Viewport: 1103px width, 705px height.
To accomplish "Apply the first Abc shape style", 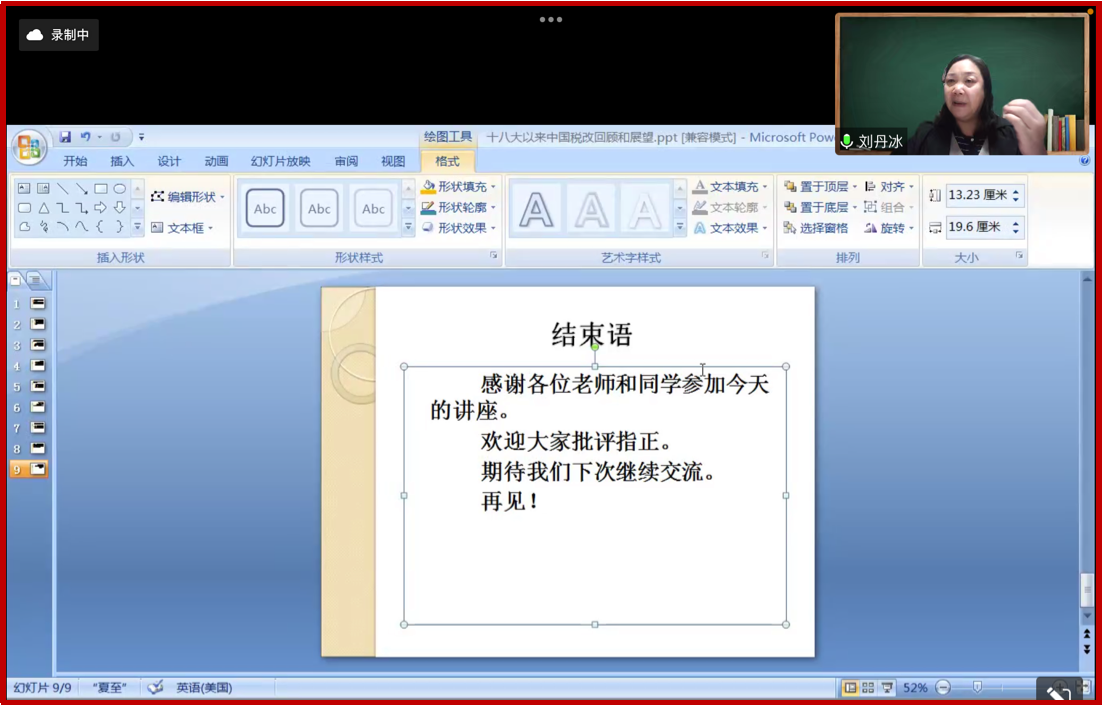I will (x=265, y=209).
